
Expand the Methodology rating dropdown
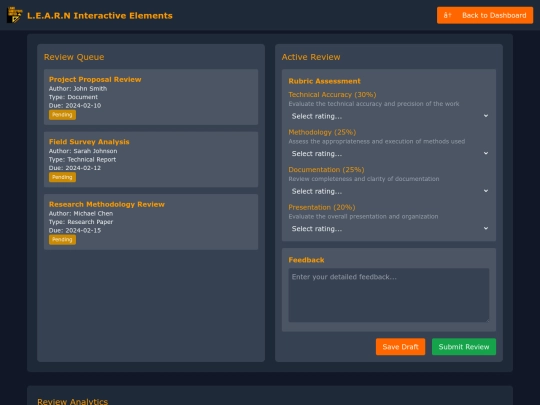389,154
